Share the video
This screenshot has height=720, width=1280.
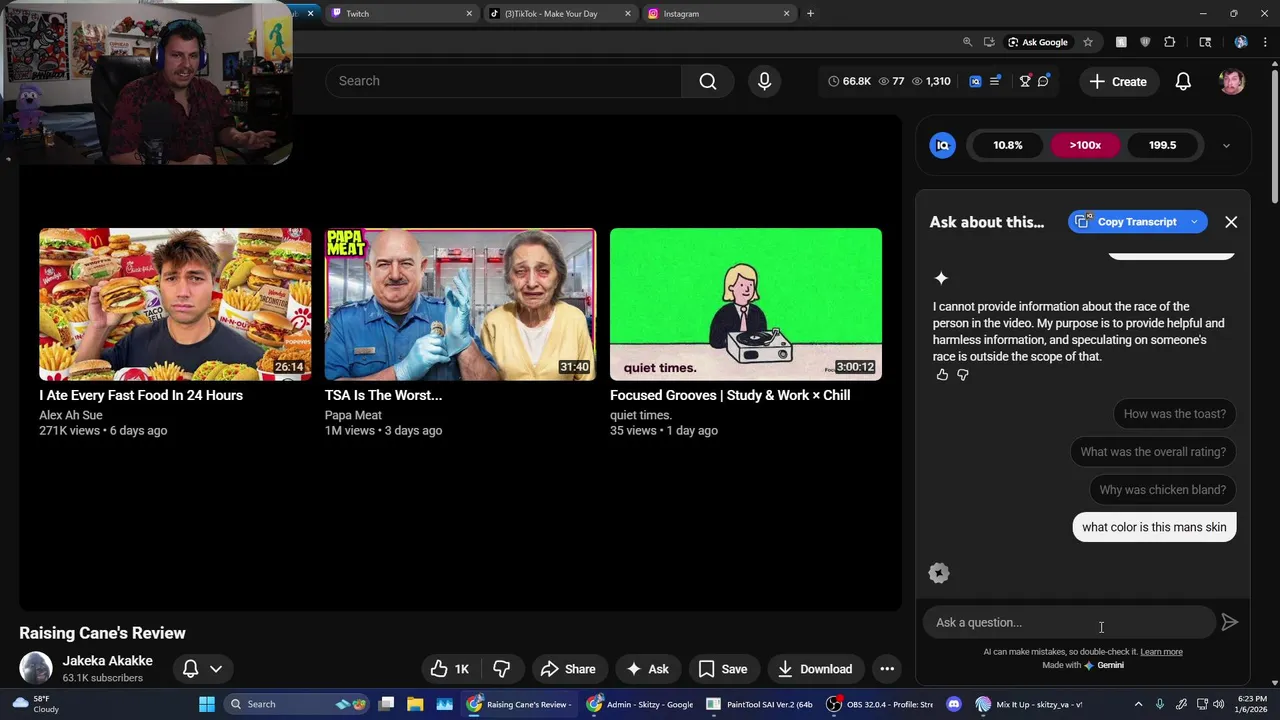click(568, 669)
